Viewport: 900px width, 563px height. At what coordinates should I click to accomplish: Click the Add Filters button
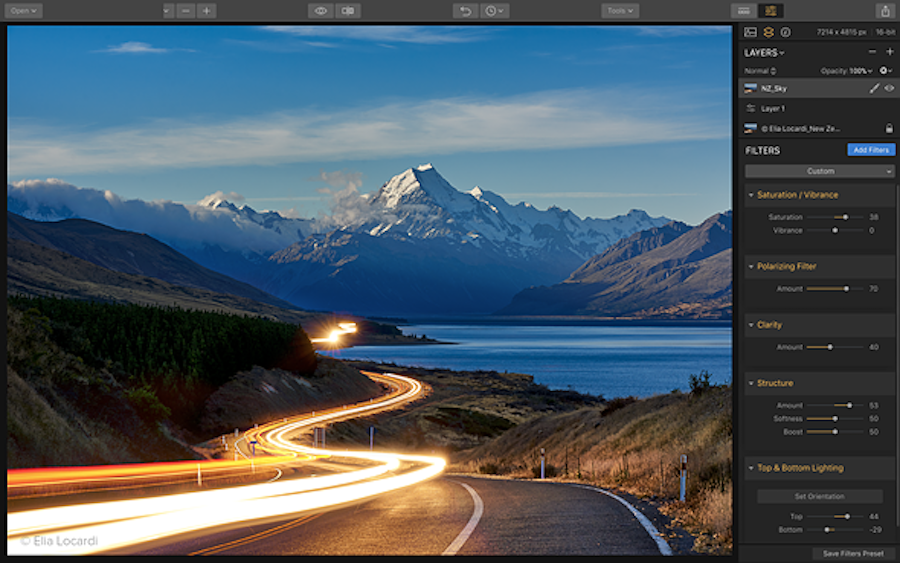[x=870, y=150]
